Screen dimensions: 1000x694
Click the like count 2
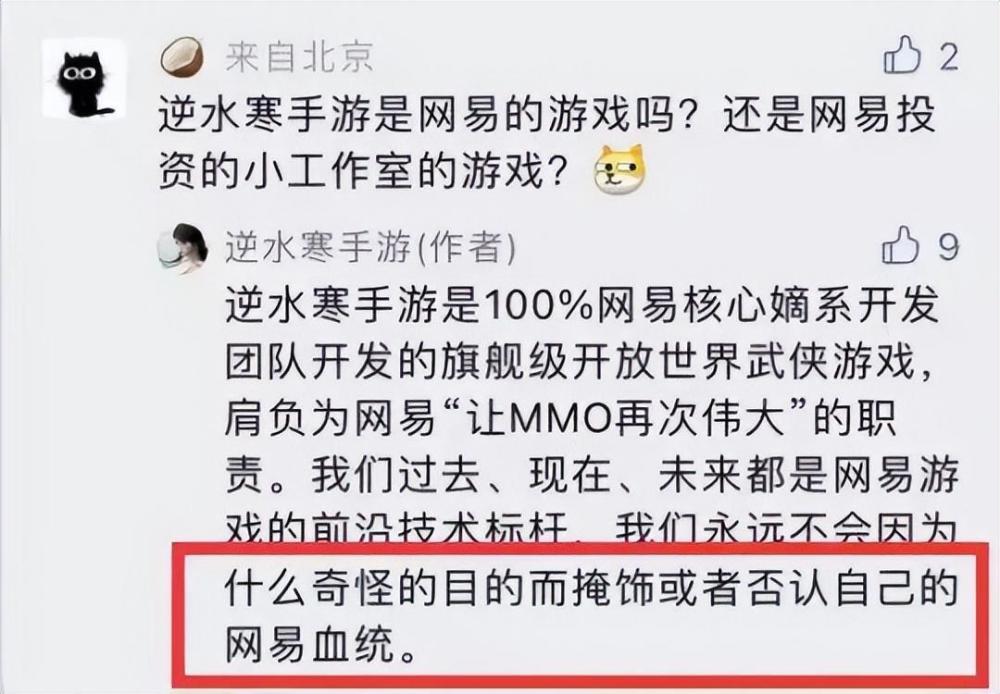click(948, 57)
